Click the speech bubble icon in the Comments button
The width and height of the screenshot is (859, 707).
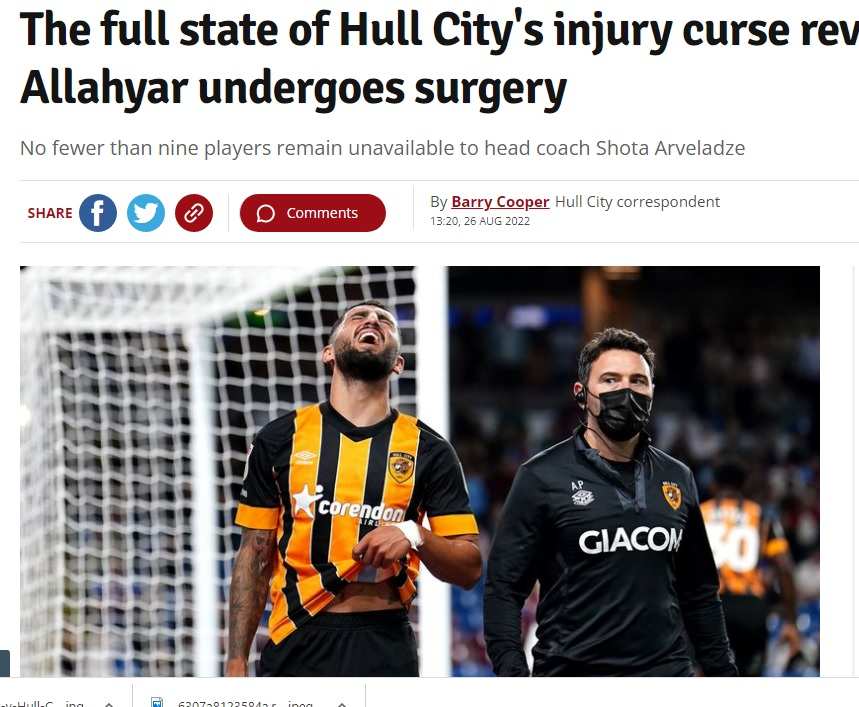click(266, 214)
